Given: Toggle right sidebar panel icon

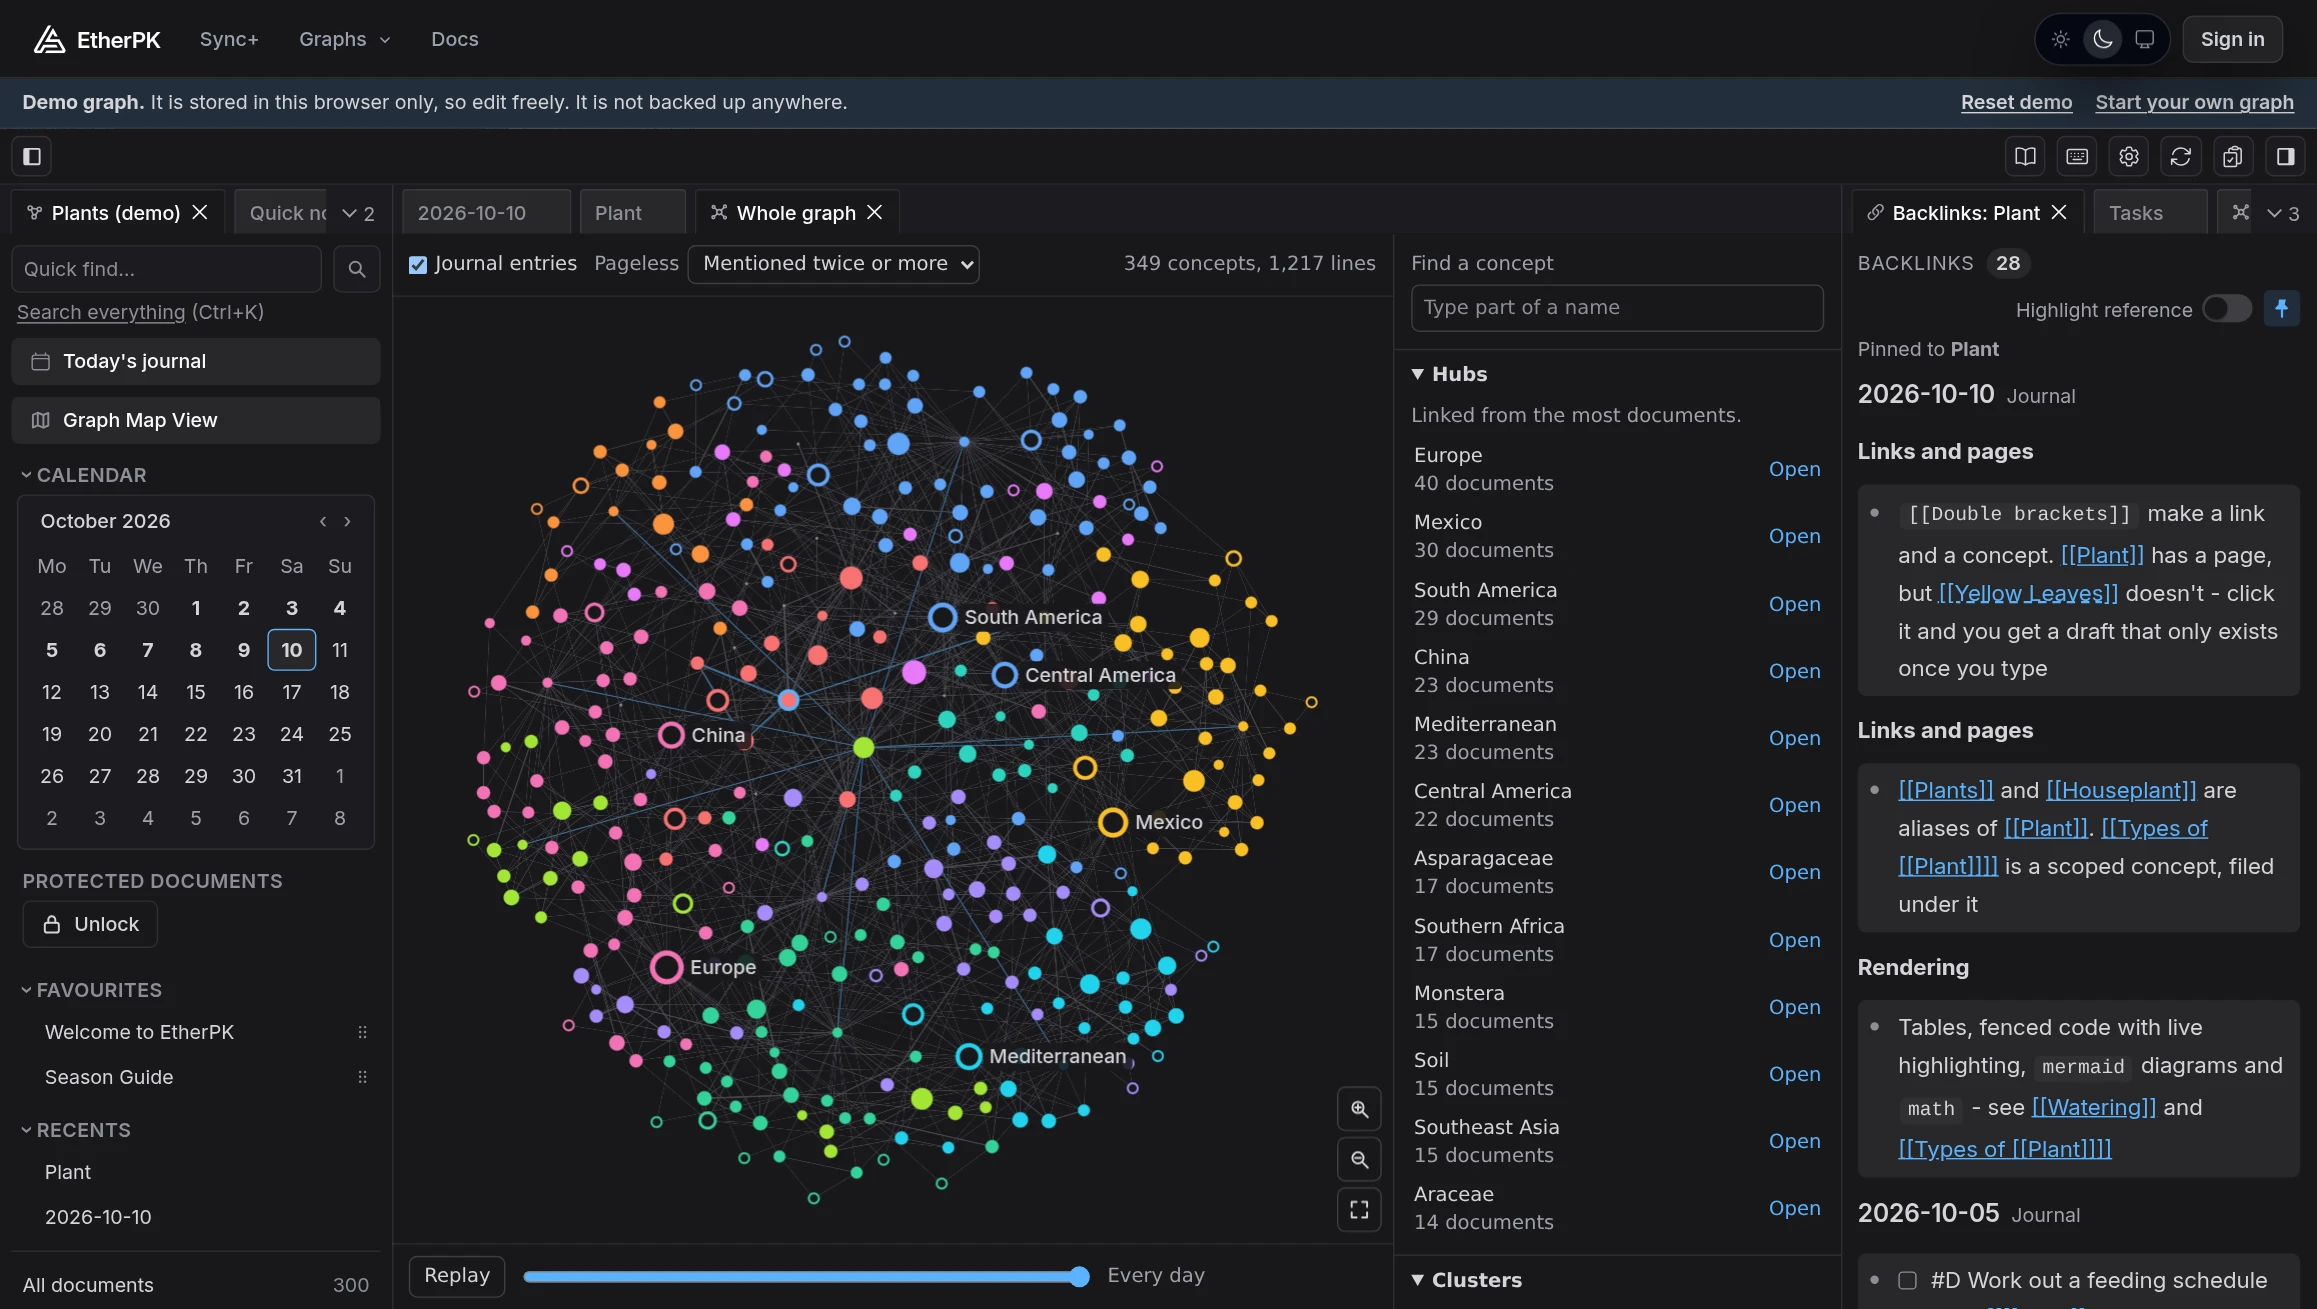Looking at the screenshot, I should [2285, 156].
